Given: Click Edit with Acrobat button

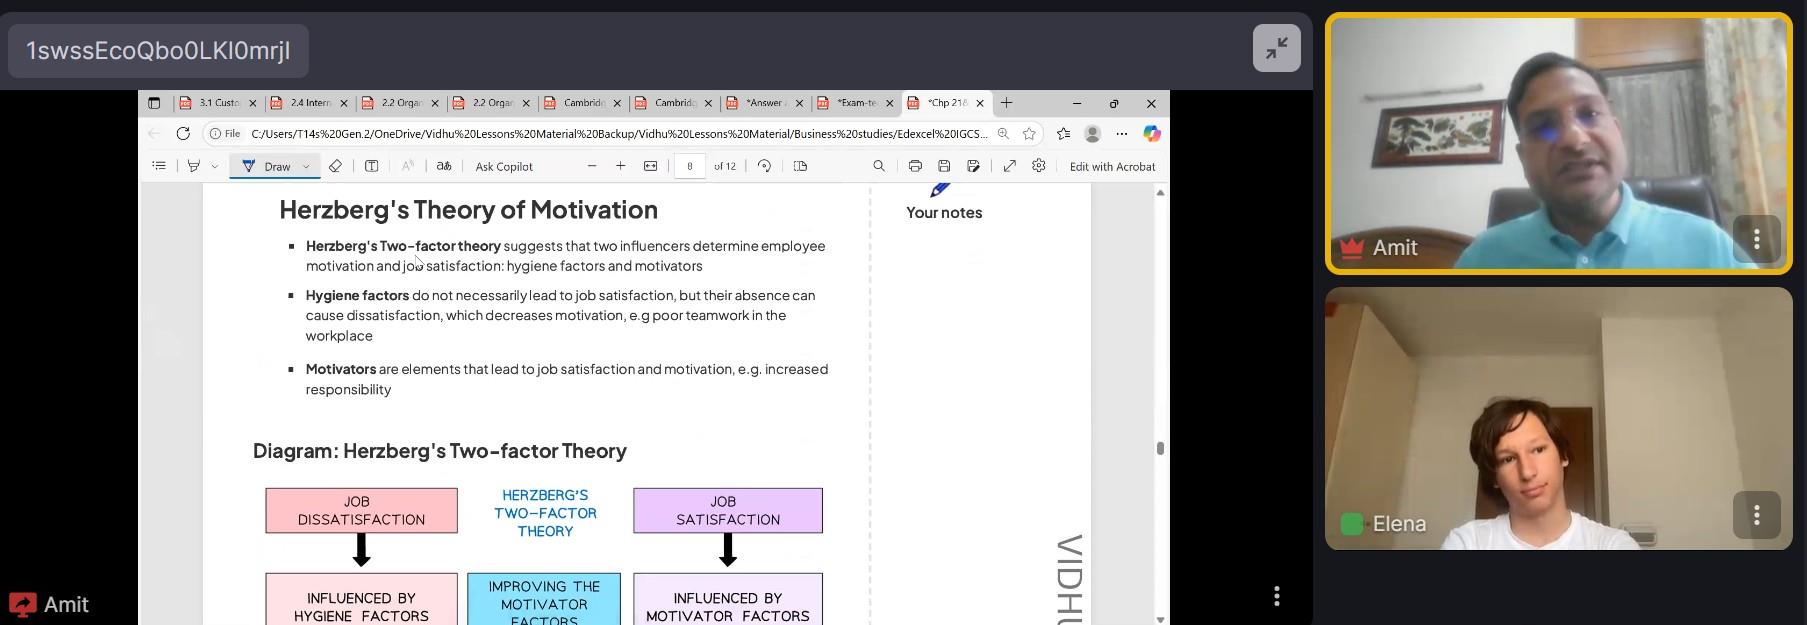Looking at the screenshot, I should (1112, 167).
